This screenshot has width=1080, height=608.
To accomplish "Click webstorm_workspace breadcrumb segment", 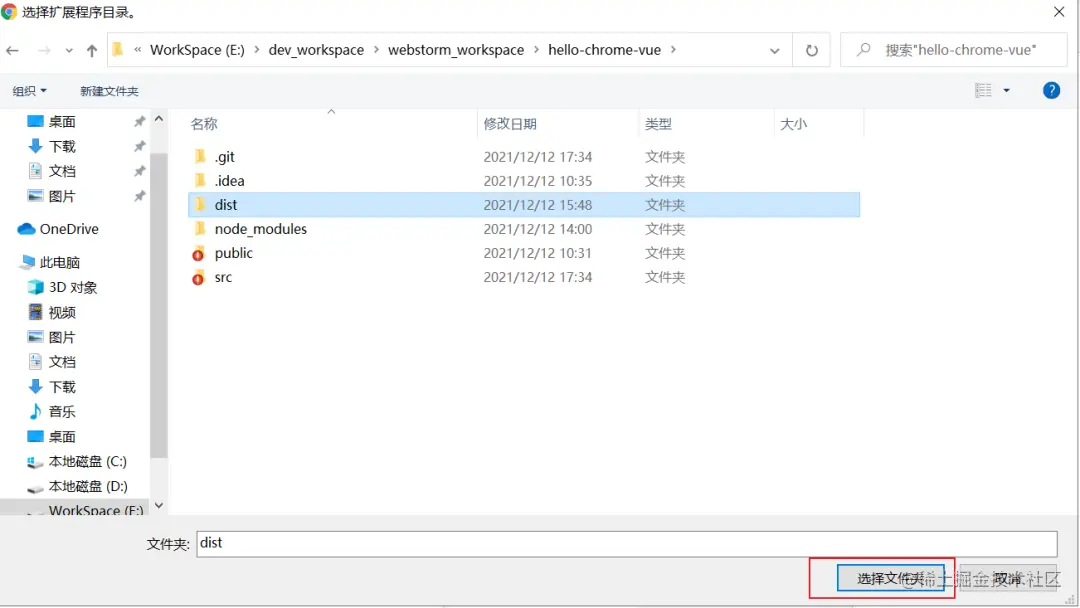I will (456, 50).
